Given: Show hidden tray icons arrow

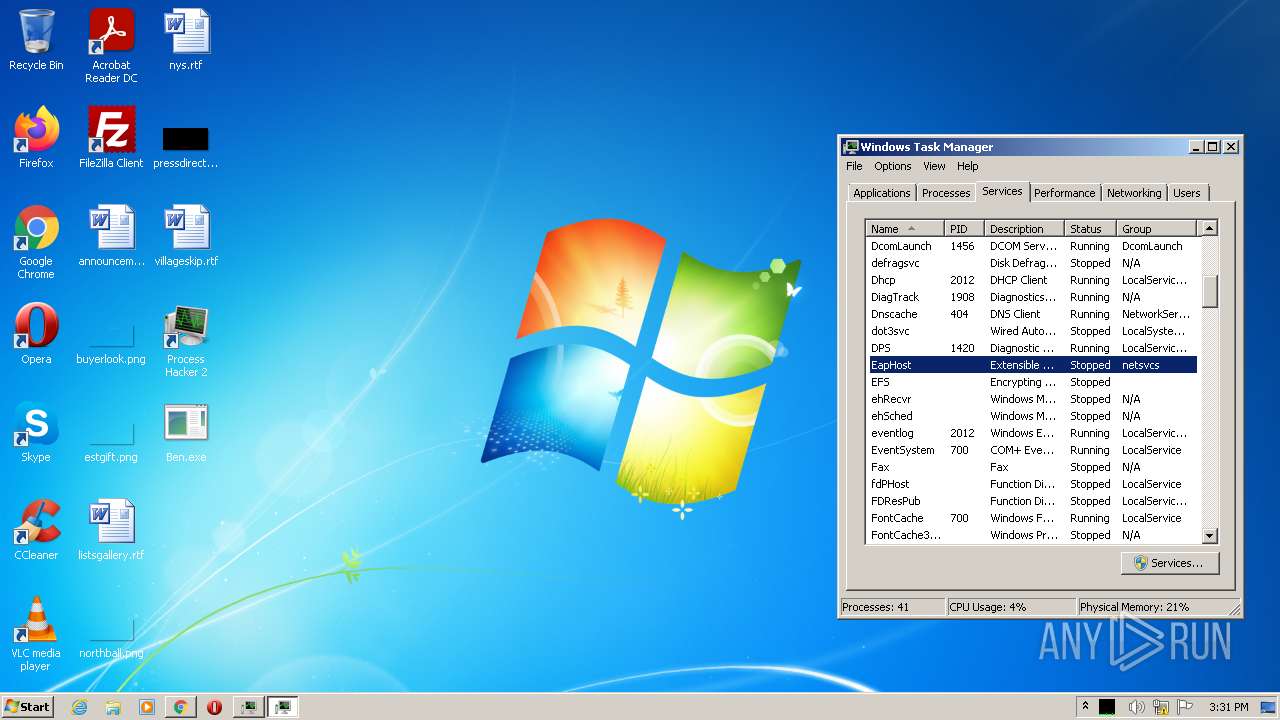Looking at the screenshot, I should [x=1085, y=707].
